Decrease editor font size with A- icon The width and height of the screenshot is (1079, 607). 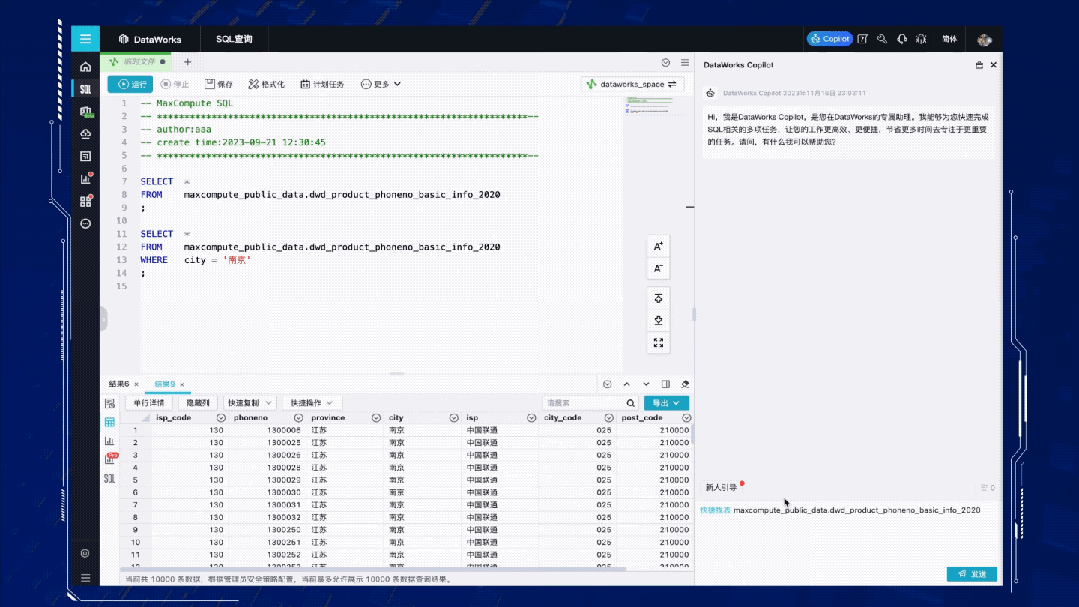pyautogui.click(x=658, y=268)
